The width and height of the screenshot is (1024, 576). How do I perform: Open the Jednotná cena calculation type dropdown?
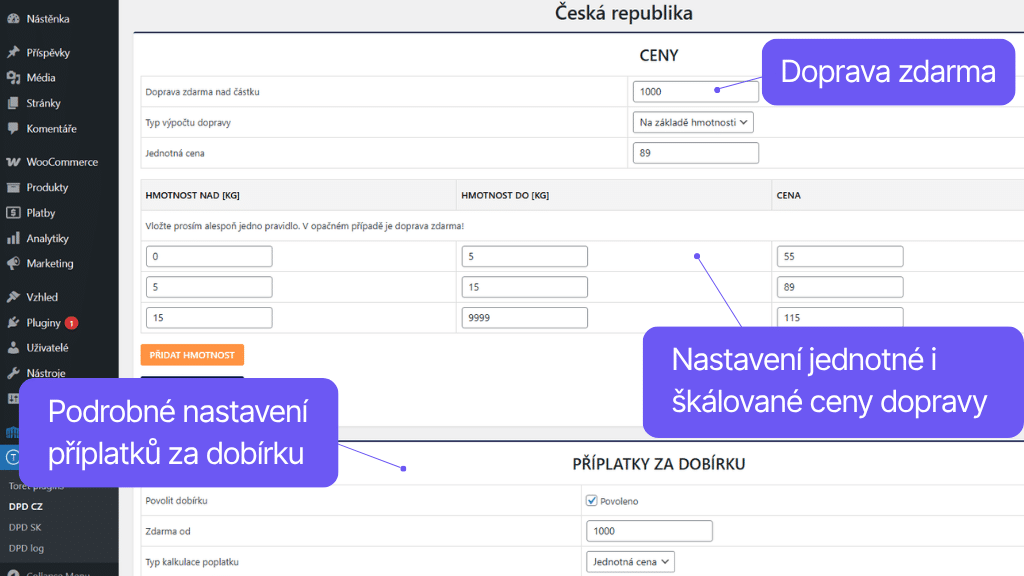tap(630, 561)
